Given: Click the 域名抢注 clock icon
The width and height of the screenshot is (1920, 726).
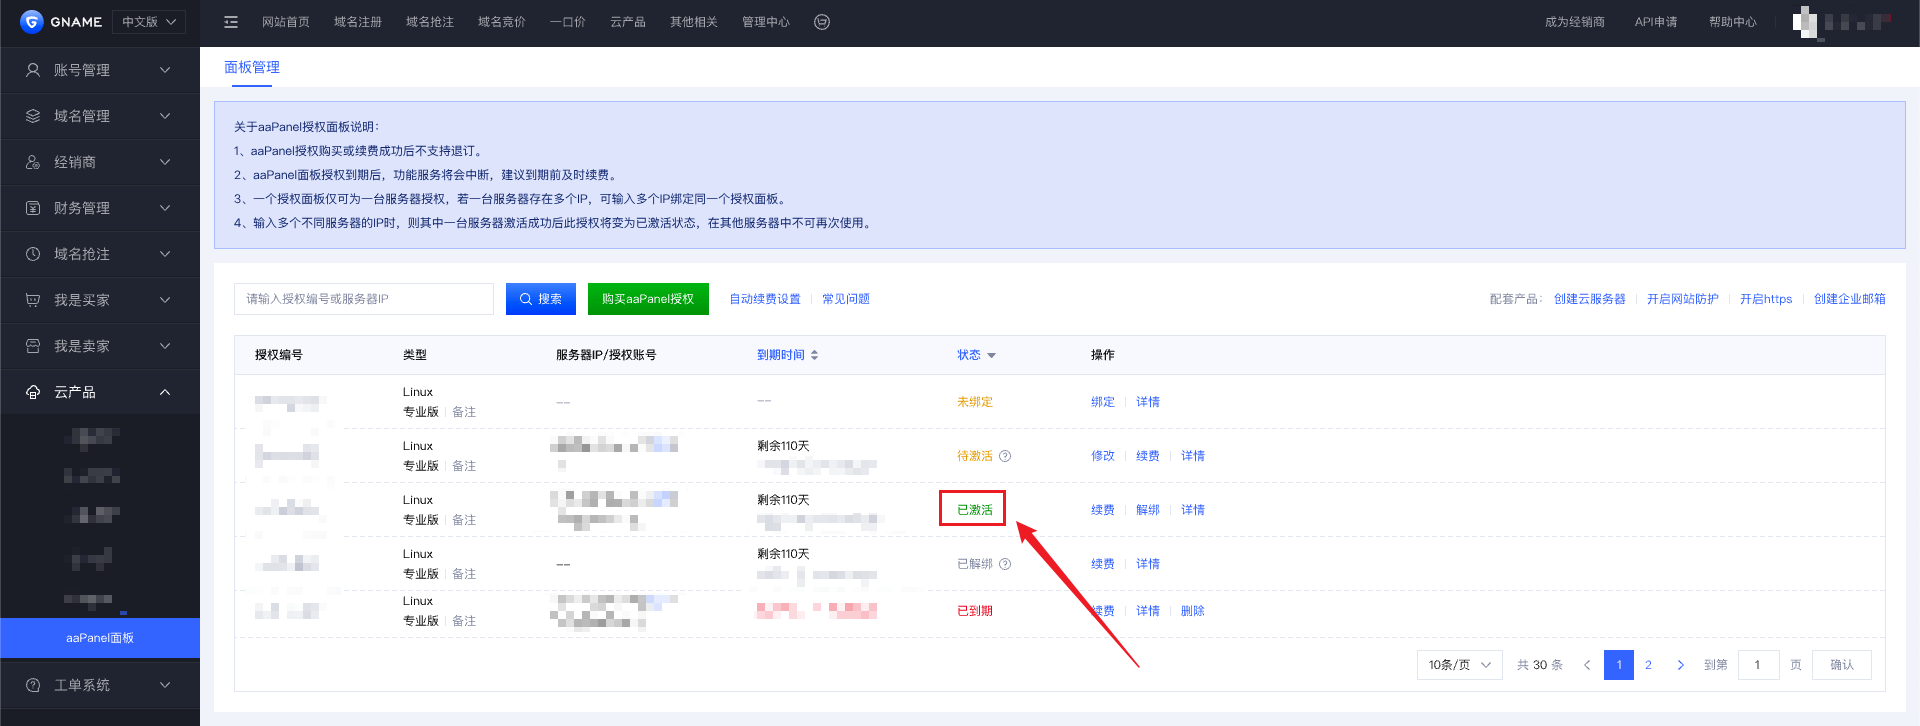Looking at the screenshot, I should [33, 254].
